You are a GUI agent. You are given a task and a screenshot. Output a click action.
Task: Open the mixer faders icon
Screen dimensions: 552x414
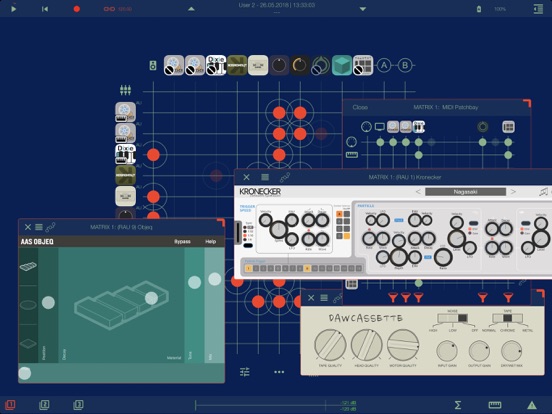(x=125, y=90)
